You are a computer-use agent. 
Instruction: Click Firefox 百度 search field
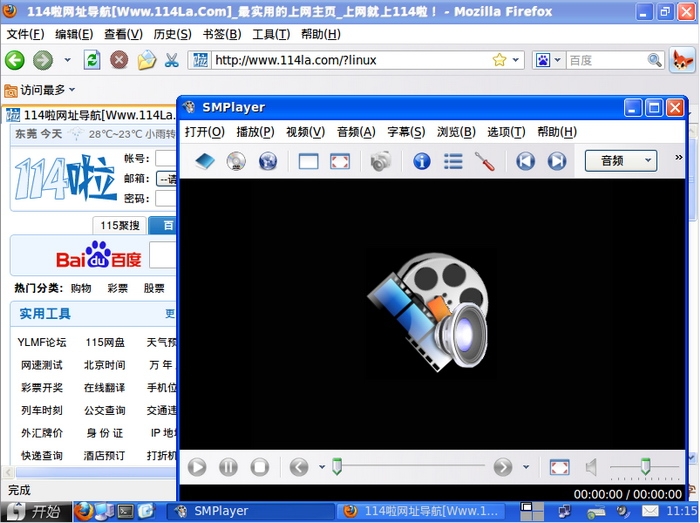tap(606, 60)
